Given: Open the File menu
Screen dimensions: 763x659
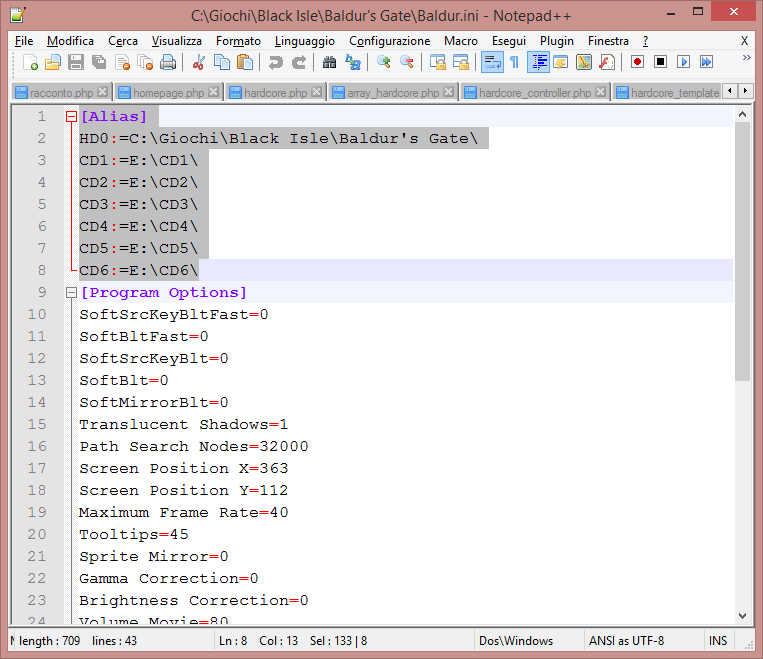Looking at the screenshot, I should [x=24, y=41].
